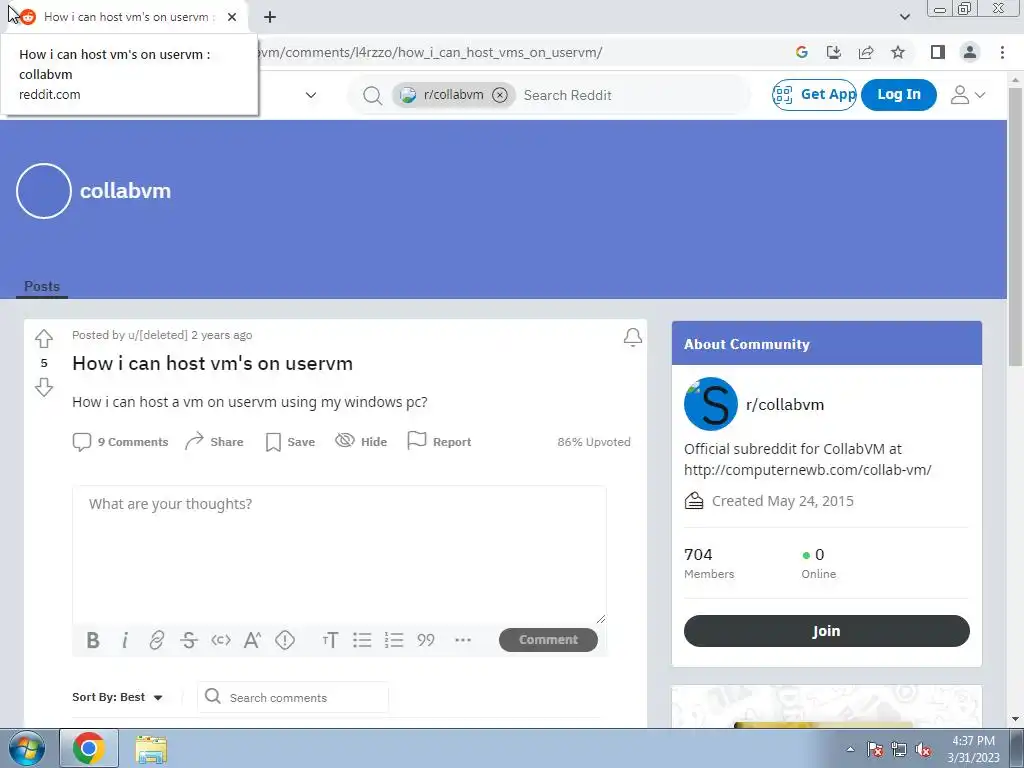Screen dimensions: 1024x768
Task: Click the r/collabvm community avatar icon
Action: pyautogui.click(x=711, y=404)
